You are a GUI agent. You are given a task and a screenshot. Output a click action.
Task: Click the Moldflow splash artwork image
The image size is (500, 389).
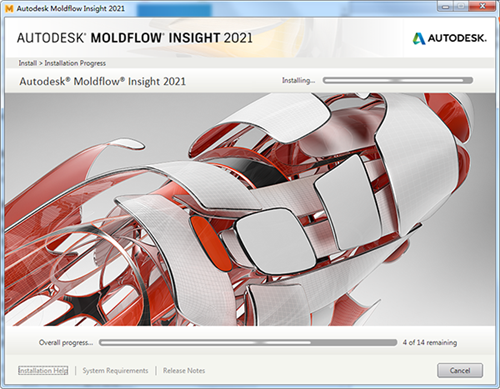250,209
